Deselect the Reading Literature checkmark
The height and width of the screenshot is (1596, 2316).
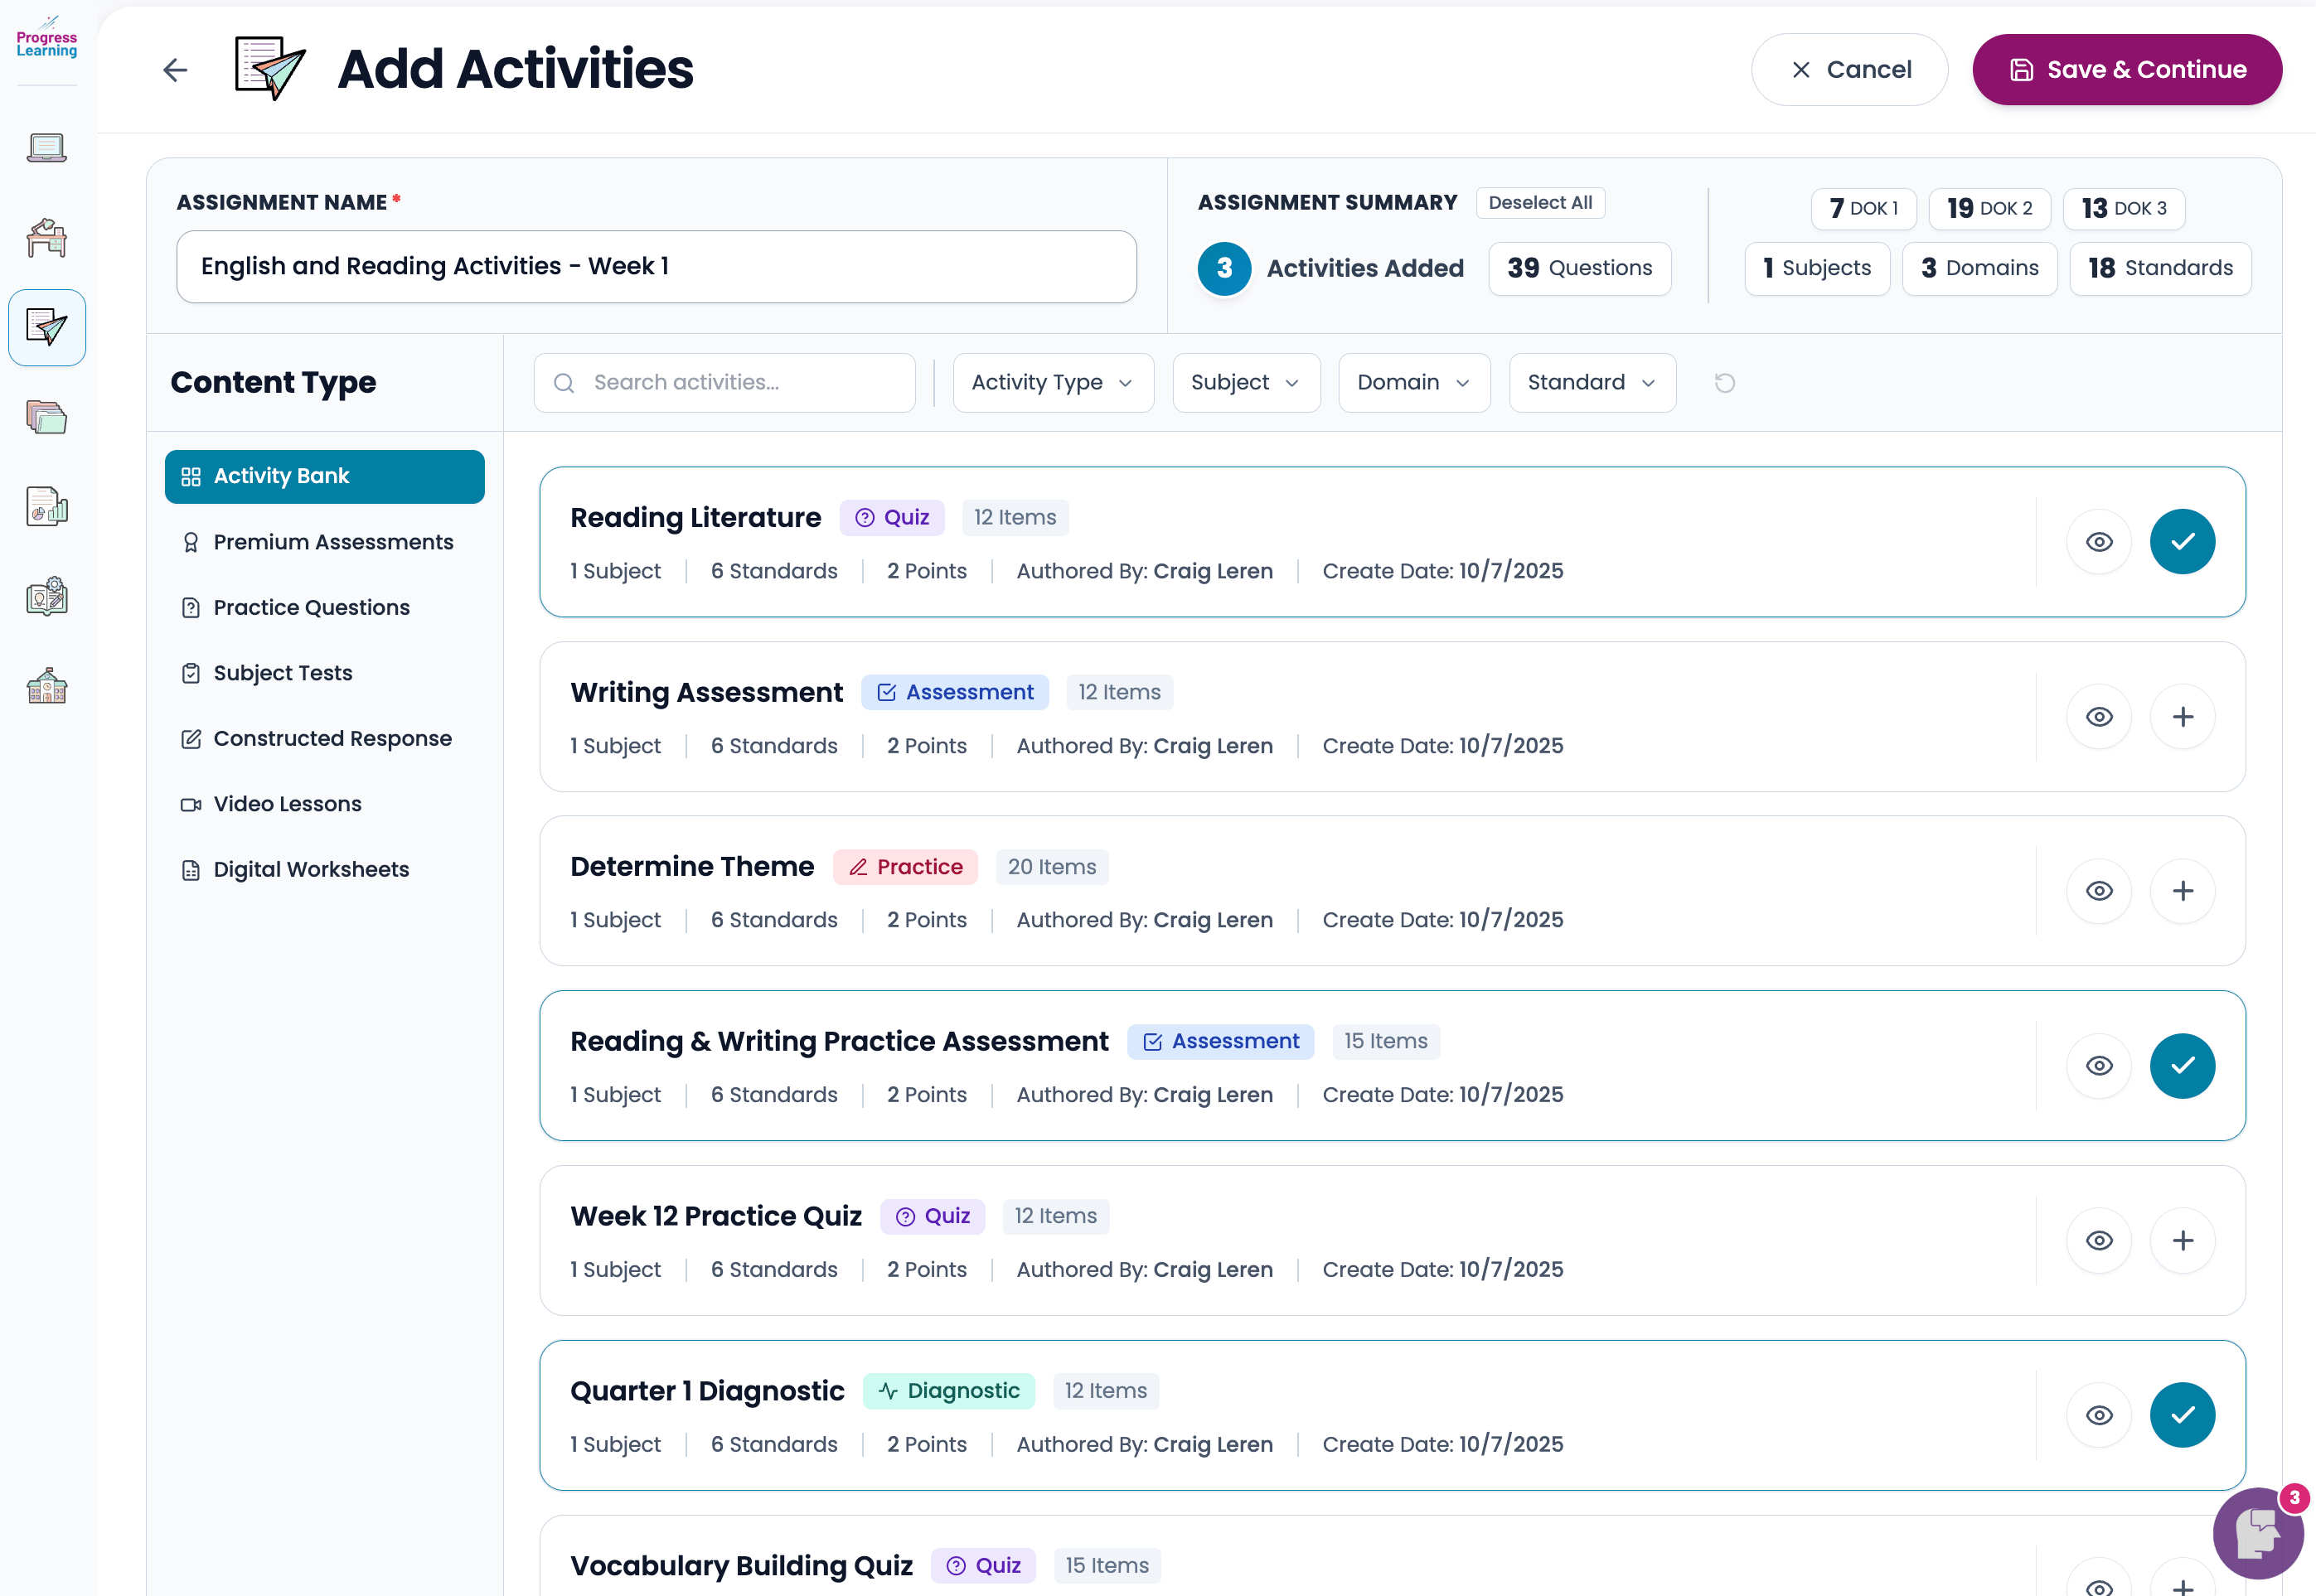click(2183, 541)
